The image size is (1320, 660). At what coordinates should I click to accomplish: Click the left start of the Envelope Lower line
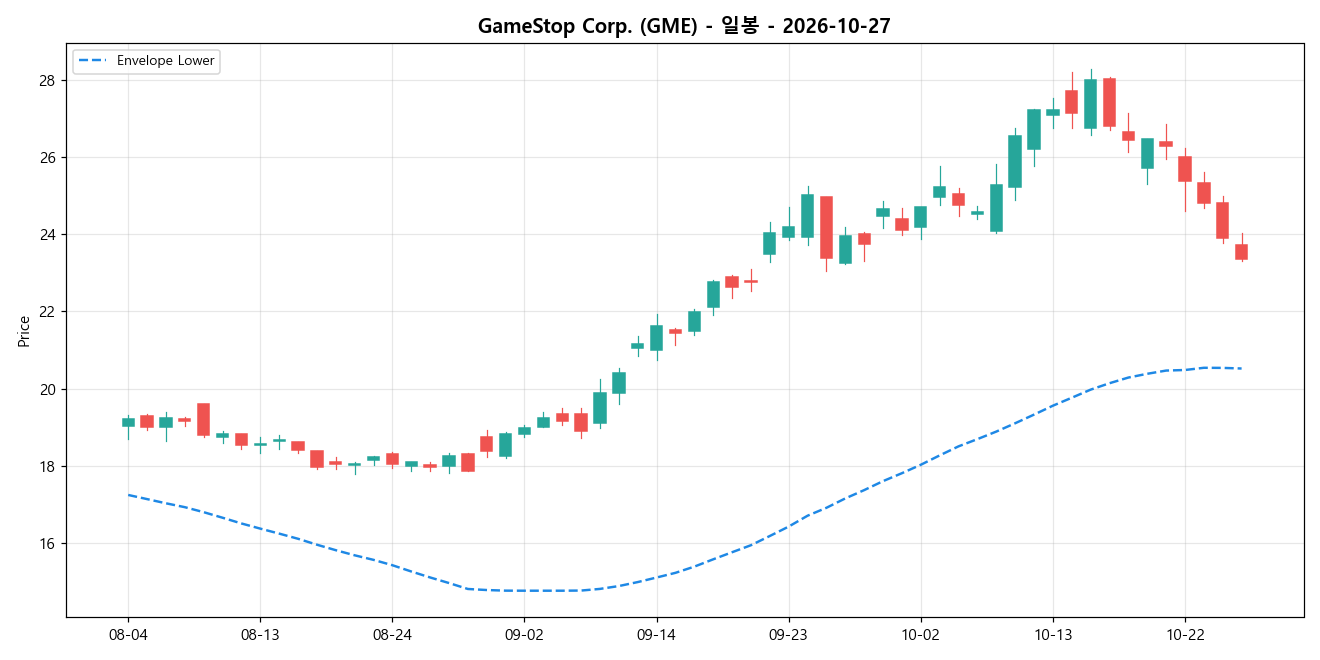click(x=128, y=494)
